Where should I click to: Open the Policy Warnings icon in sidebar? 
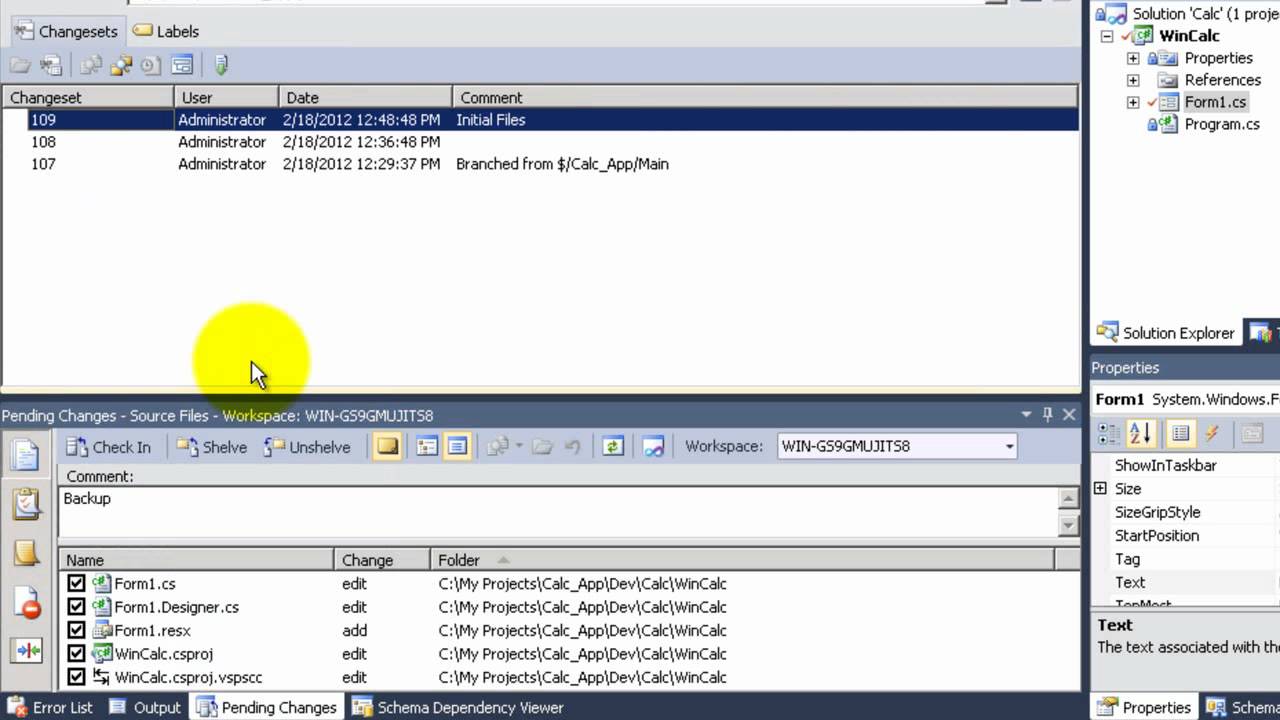click(26, 601)
